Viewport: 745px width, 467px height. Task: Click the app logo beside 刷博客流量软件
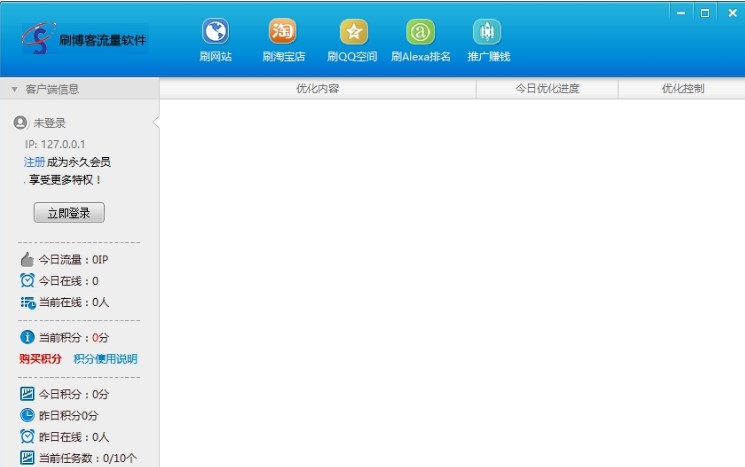click(38, 38)
